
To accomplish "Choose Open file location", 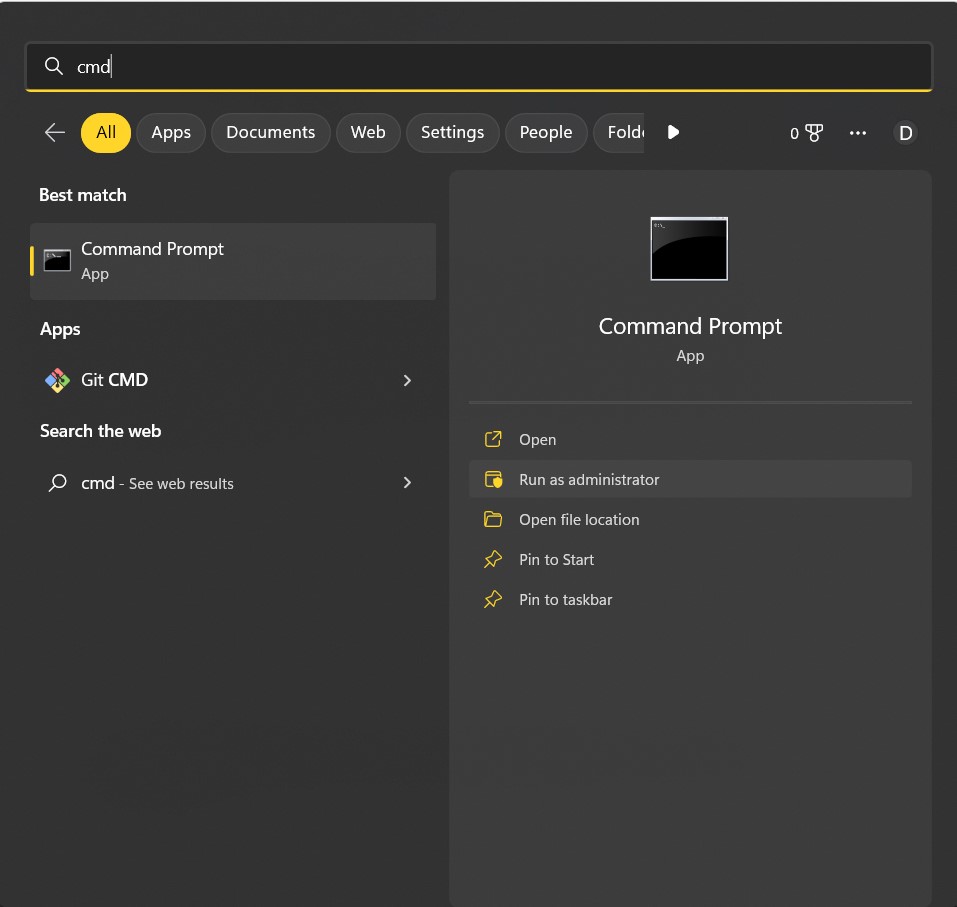I will 579,520.
